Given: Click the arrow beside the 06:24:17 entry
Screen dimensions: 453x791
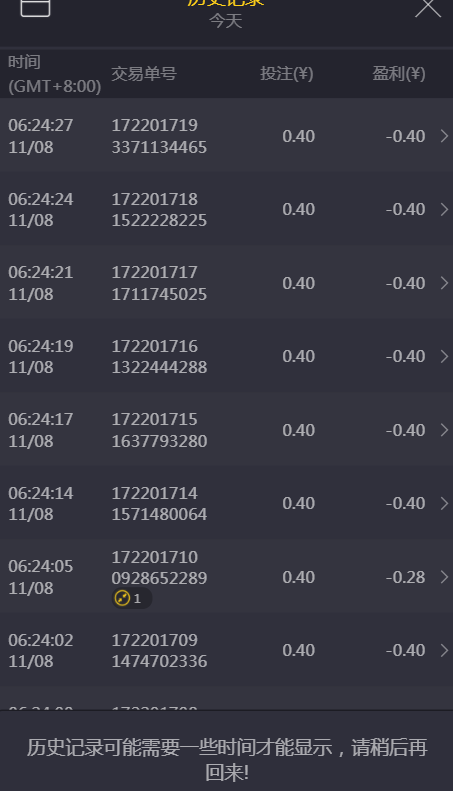Looking at the screenshot, I should coord(444,430).
